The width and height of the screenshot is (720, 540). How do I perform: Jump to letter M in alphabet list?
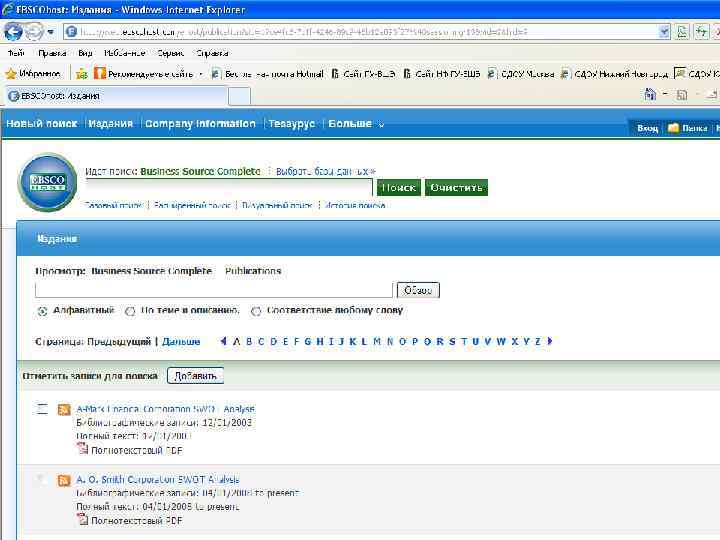point(377,342)
